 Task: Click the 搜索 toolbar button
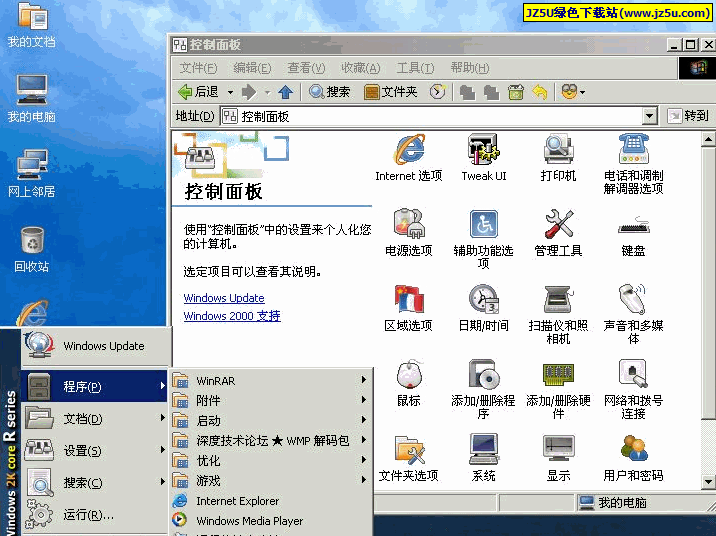click(x=329, y=92)
